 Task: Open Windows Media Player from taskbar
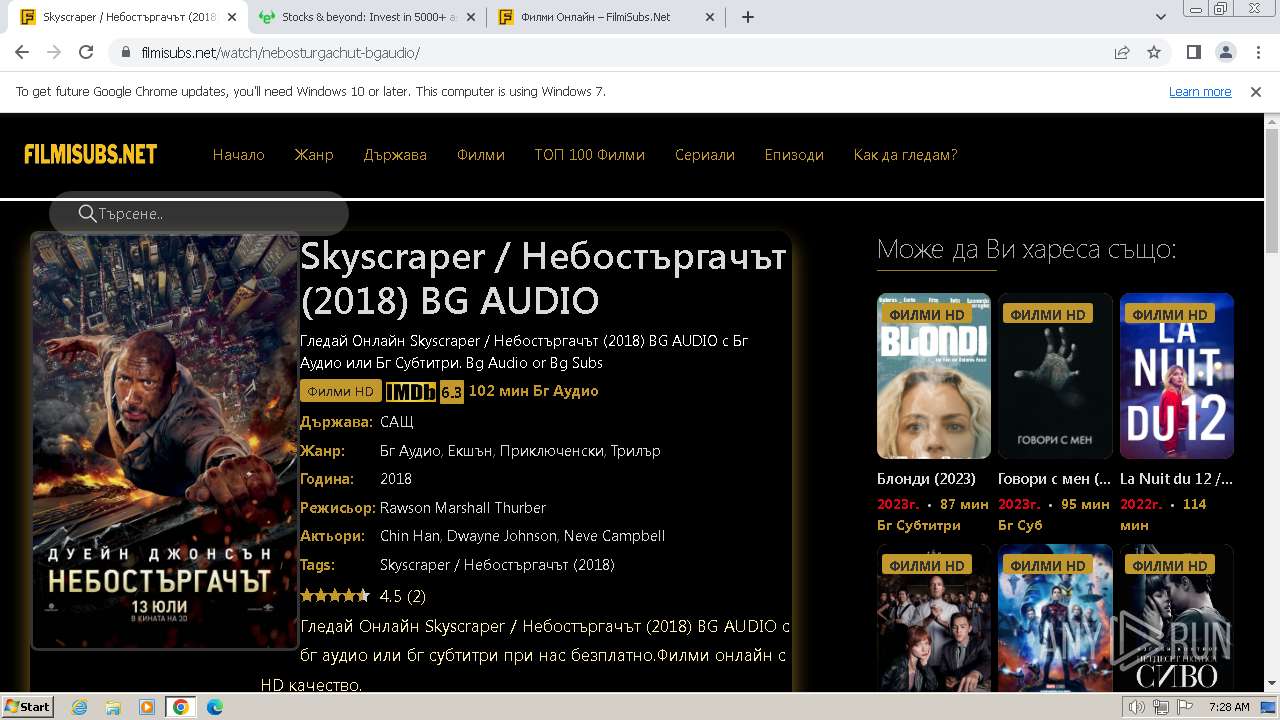147,707
